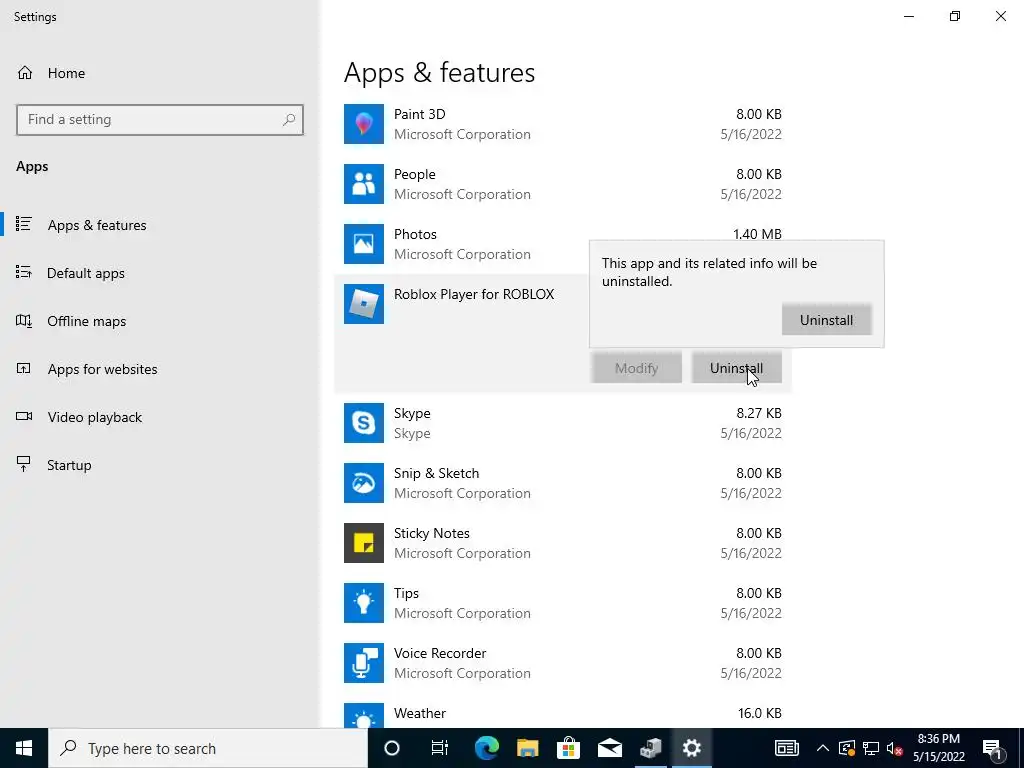Select the Sticky Notes entry name
Screen dimensions: 1024x768
[x=431, y=534]
